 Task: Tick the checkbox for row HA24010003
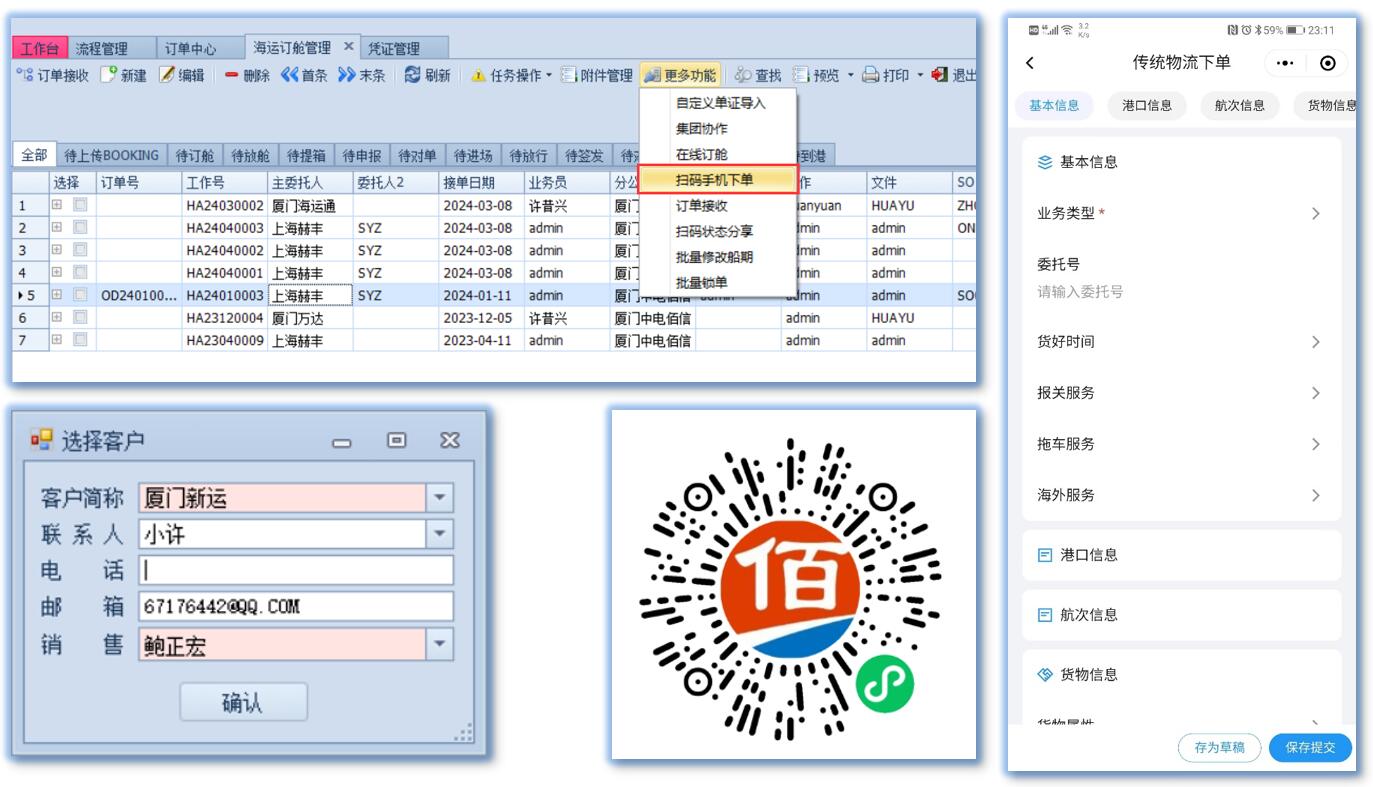tap(80, 295)
